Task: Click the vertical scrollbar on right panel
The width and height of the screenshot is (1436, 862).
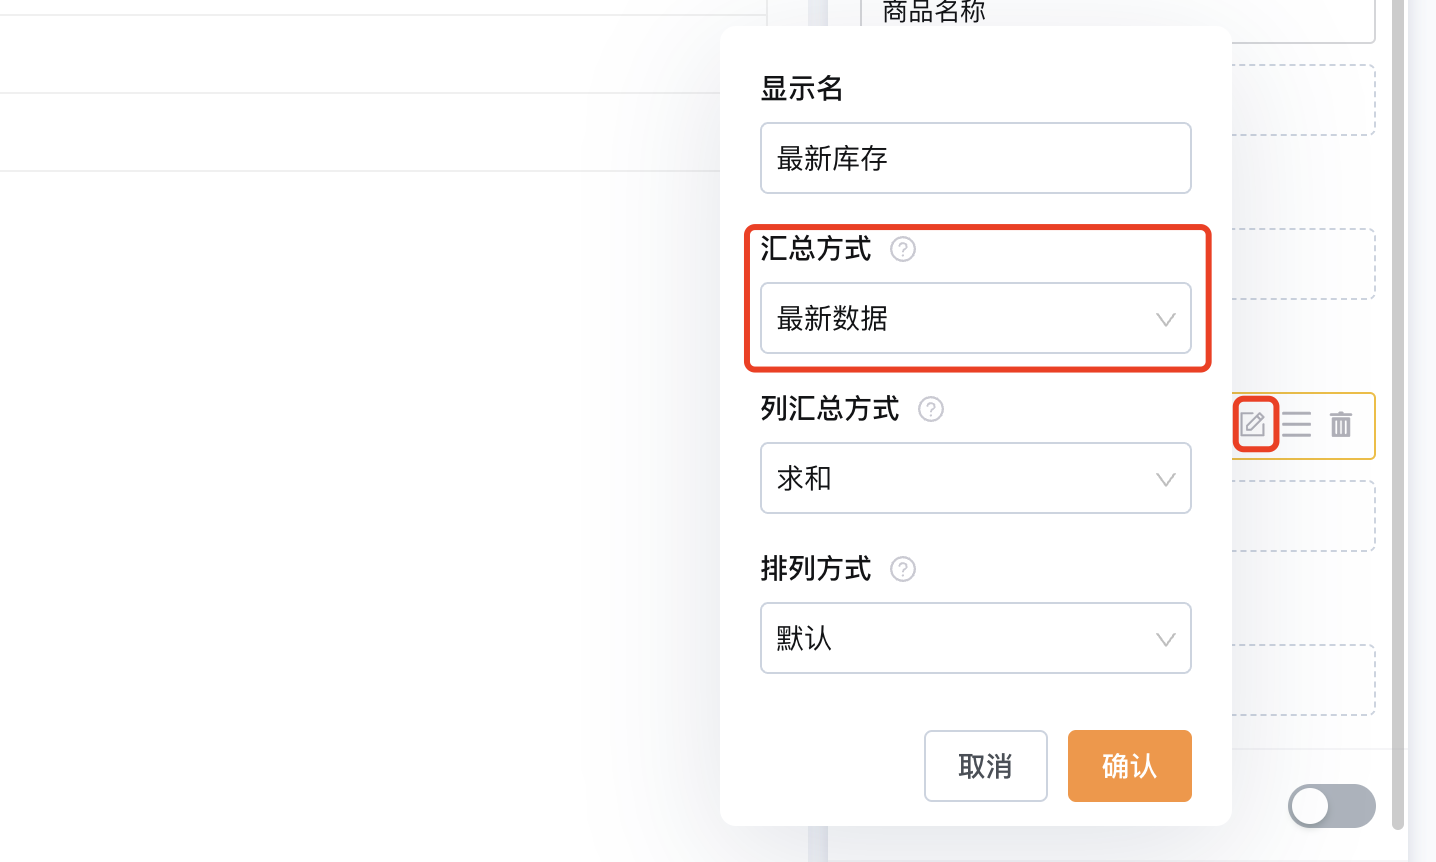Action: (x=1398, y=415)
